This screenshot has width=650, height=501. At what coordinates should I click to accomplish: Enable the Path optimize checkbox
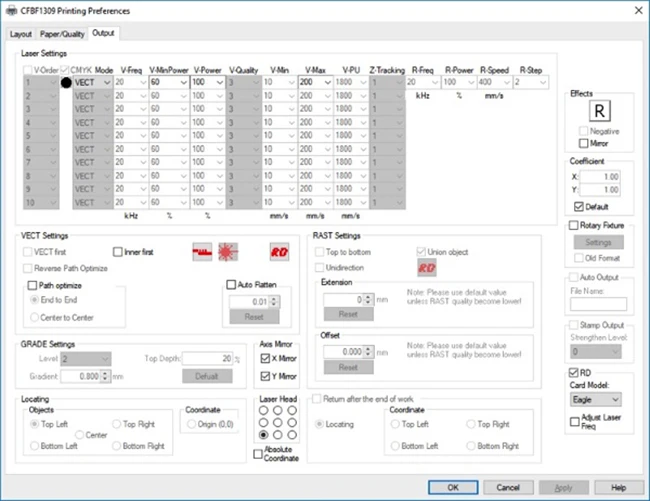(x=32, y=286)
